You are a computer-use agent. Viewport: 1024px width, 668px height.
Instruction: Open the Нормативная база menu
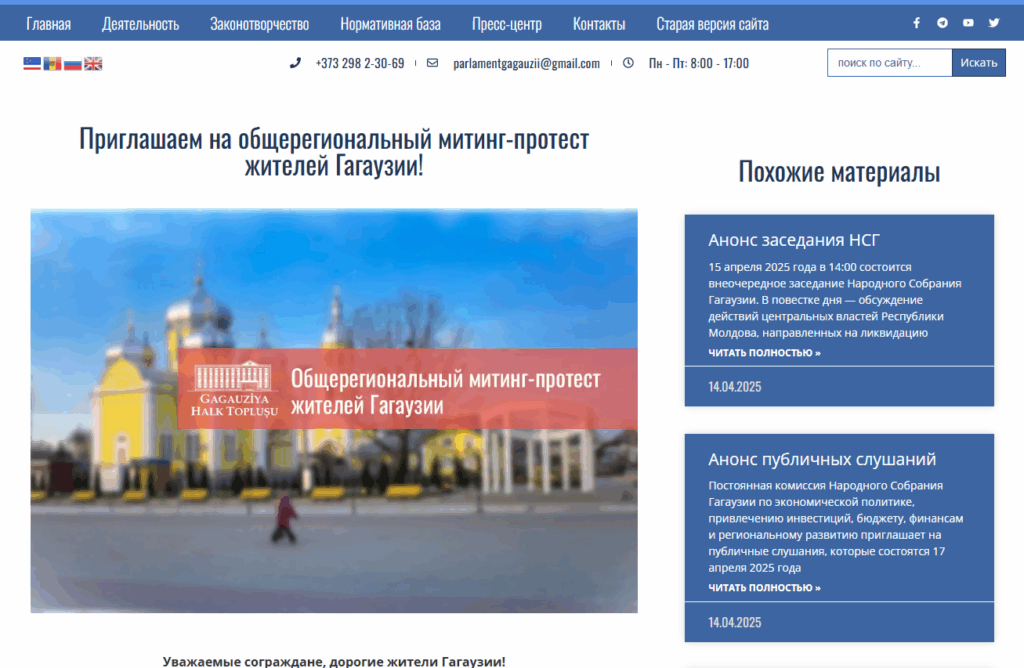[391, 24]
